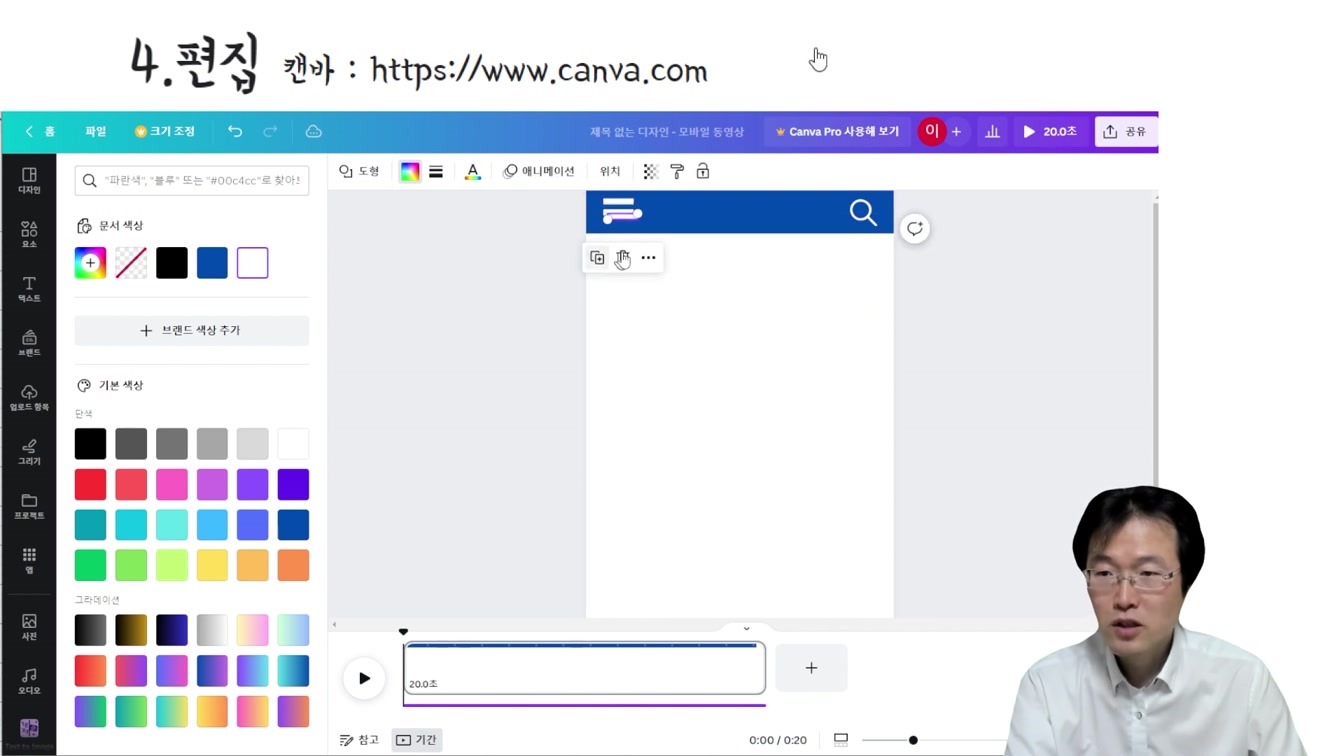Select the 20.0초 page thumbnail in timeline

(585, 668)
